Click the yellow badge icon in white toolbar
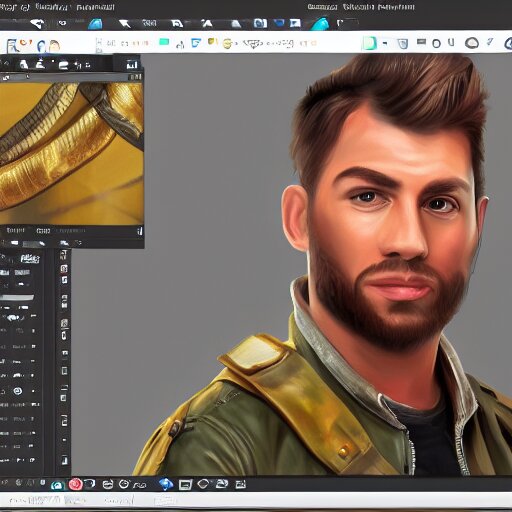 click(x=212, y=41)
